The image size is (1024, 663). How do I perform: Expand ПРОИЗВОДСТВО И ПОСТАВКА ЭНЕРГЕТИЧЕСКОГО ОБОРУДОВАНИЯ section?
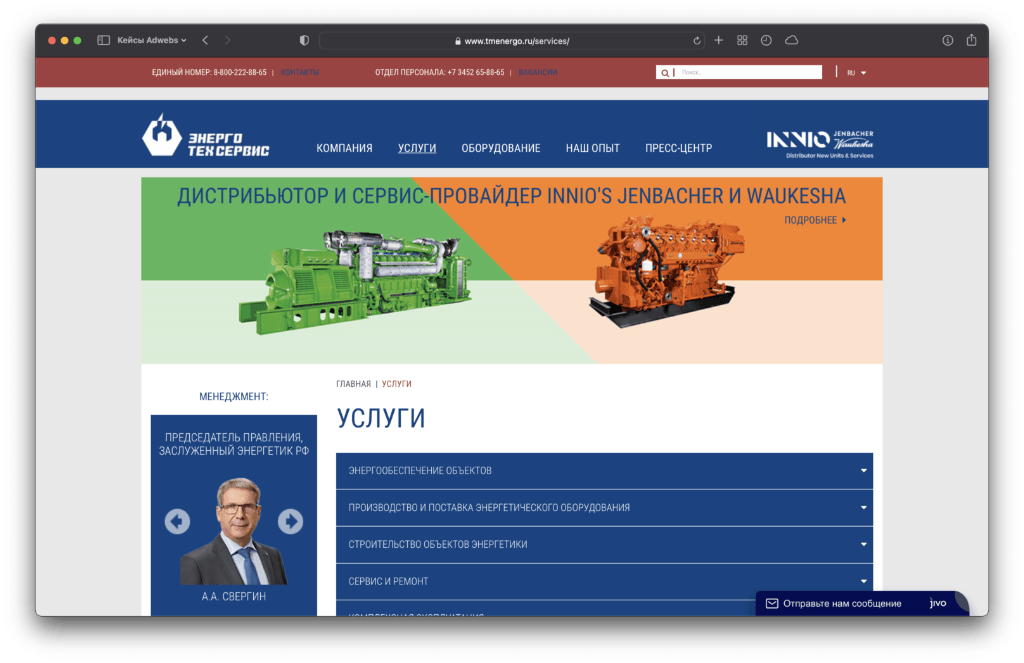[604, 508]
